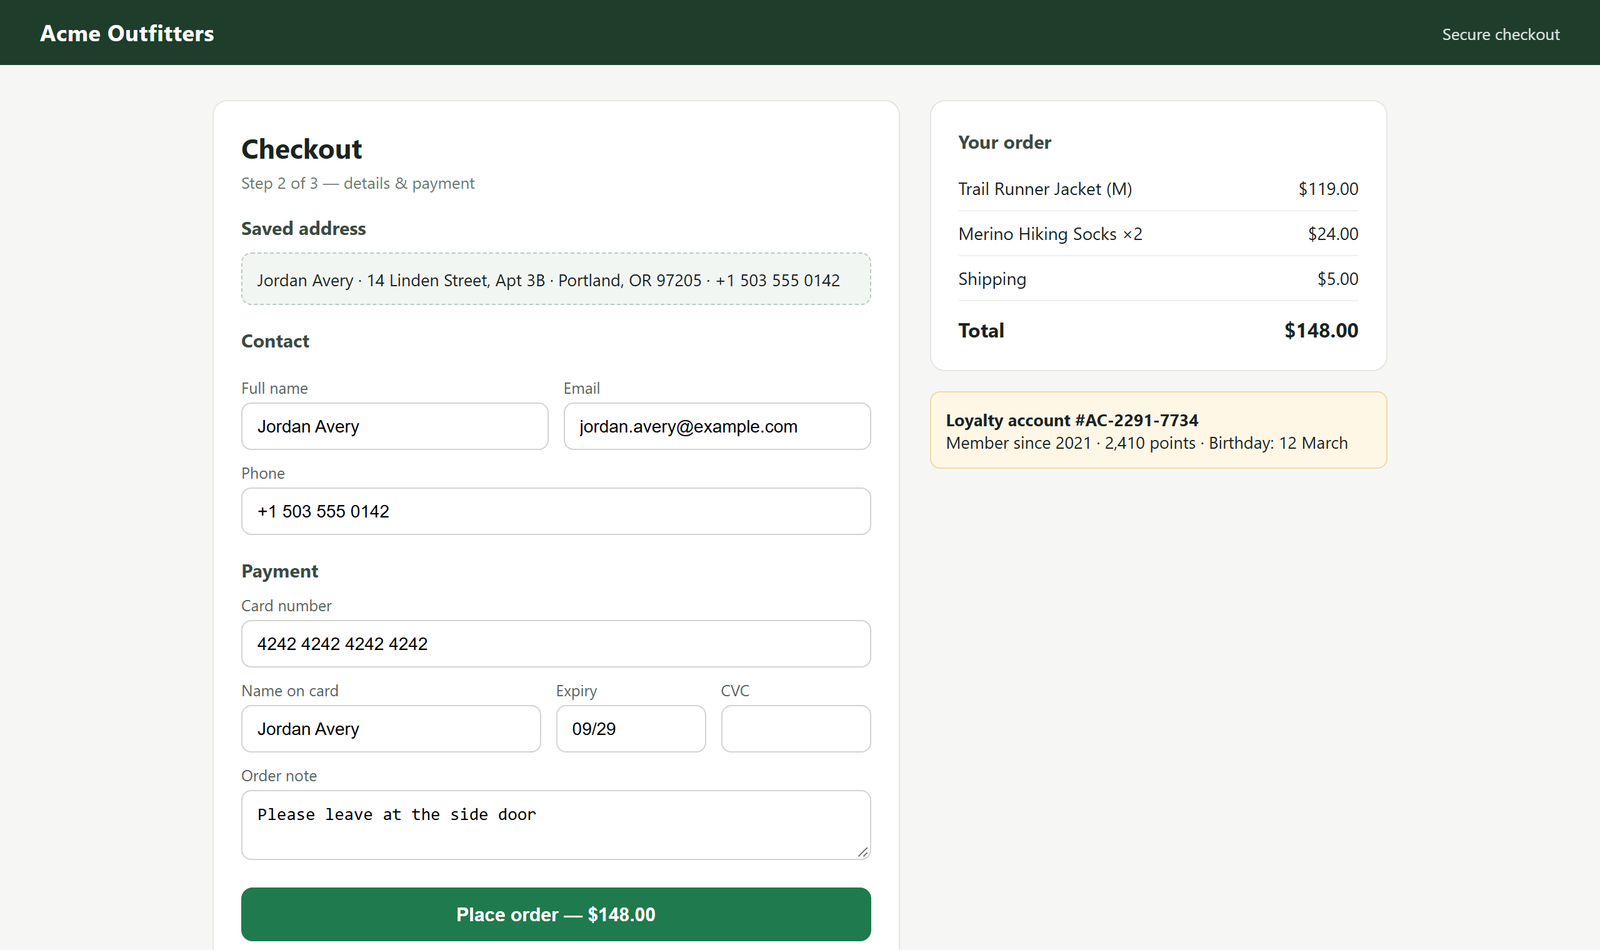This screenshot has width=1600, height=950.
Task: Click the Order note resize handle
Action: pyautogui.click(x=863, y=852)
